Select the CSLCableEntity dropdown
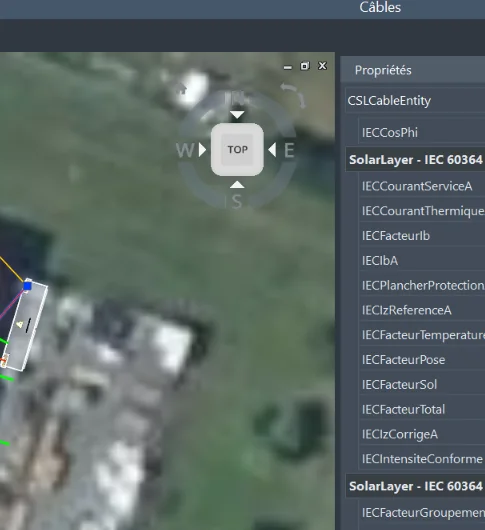 tap(415, 100)
